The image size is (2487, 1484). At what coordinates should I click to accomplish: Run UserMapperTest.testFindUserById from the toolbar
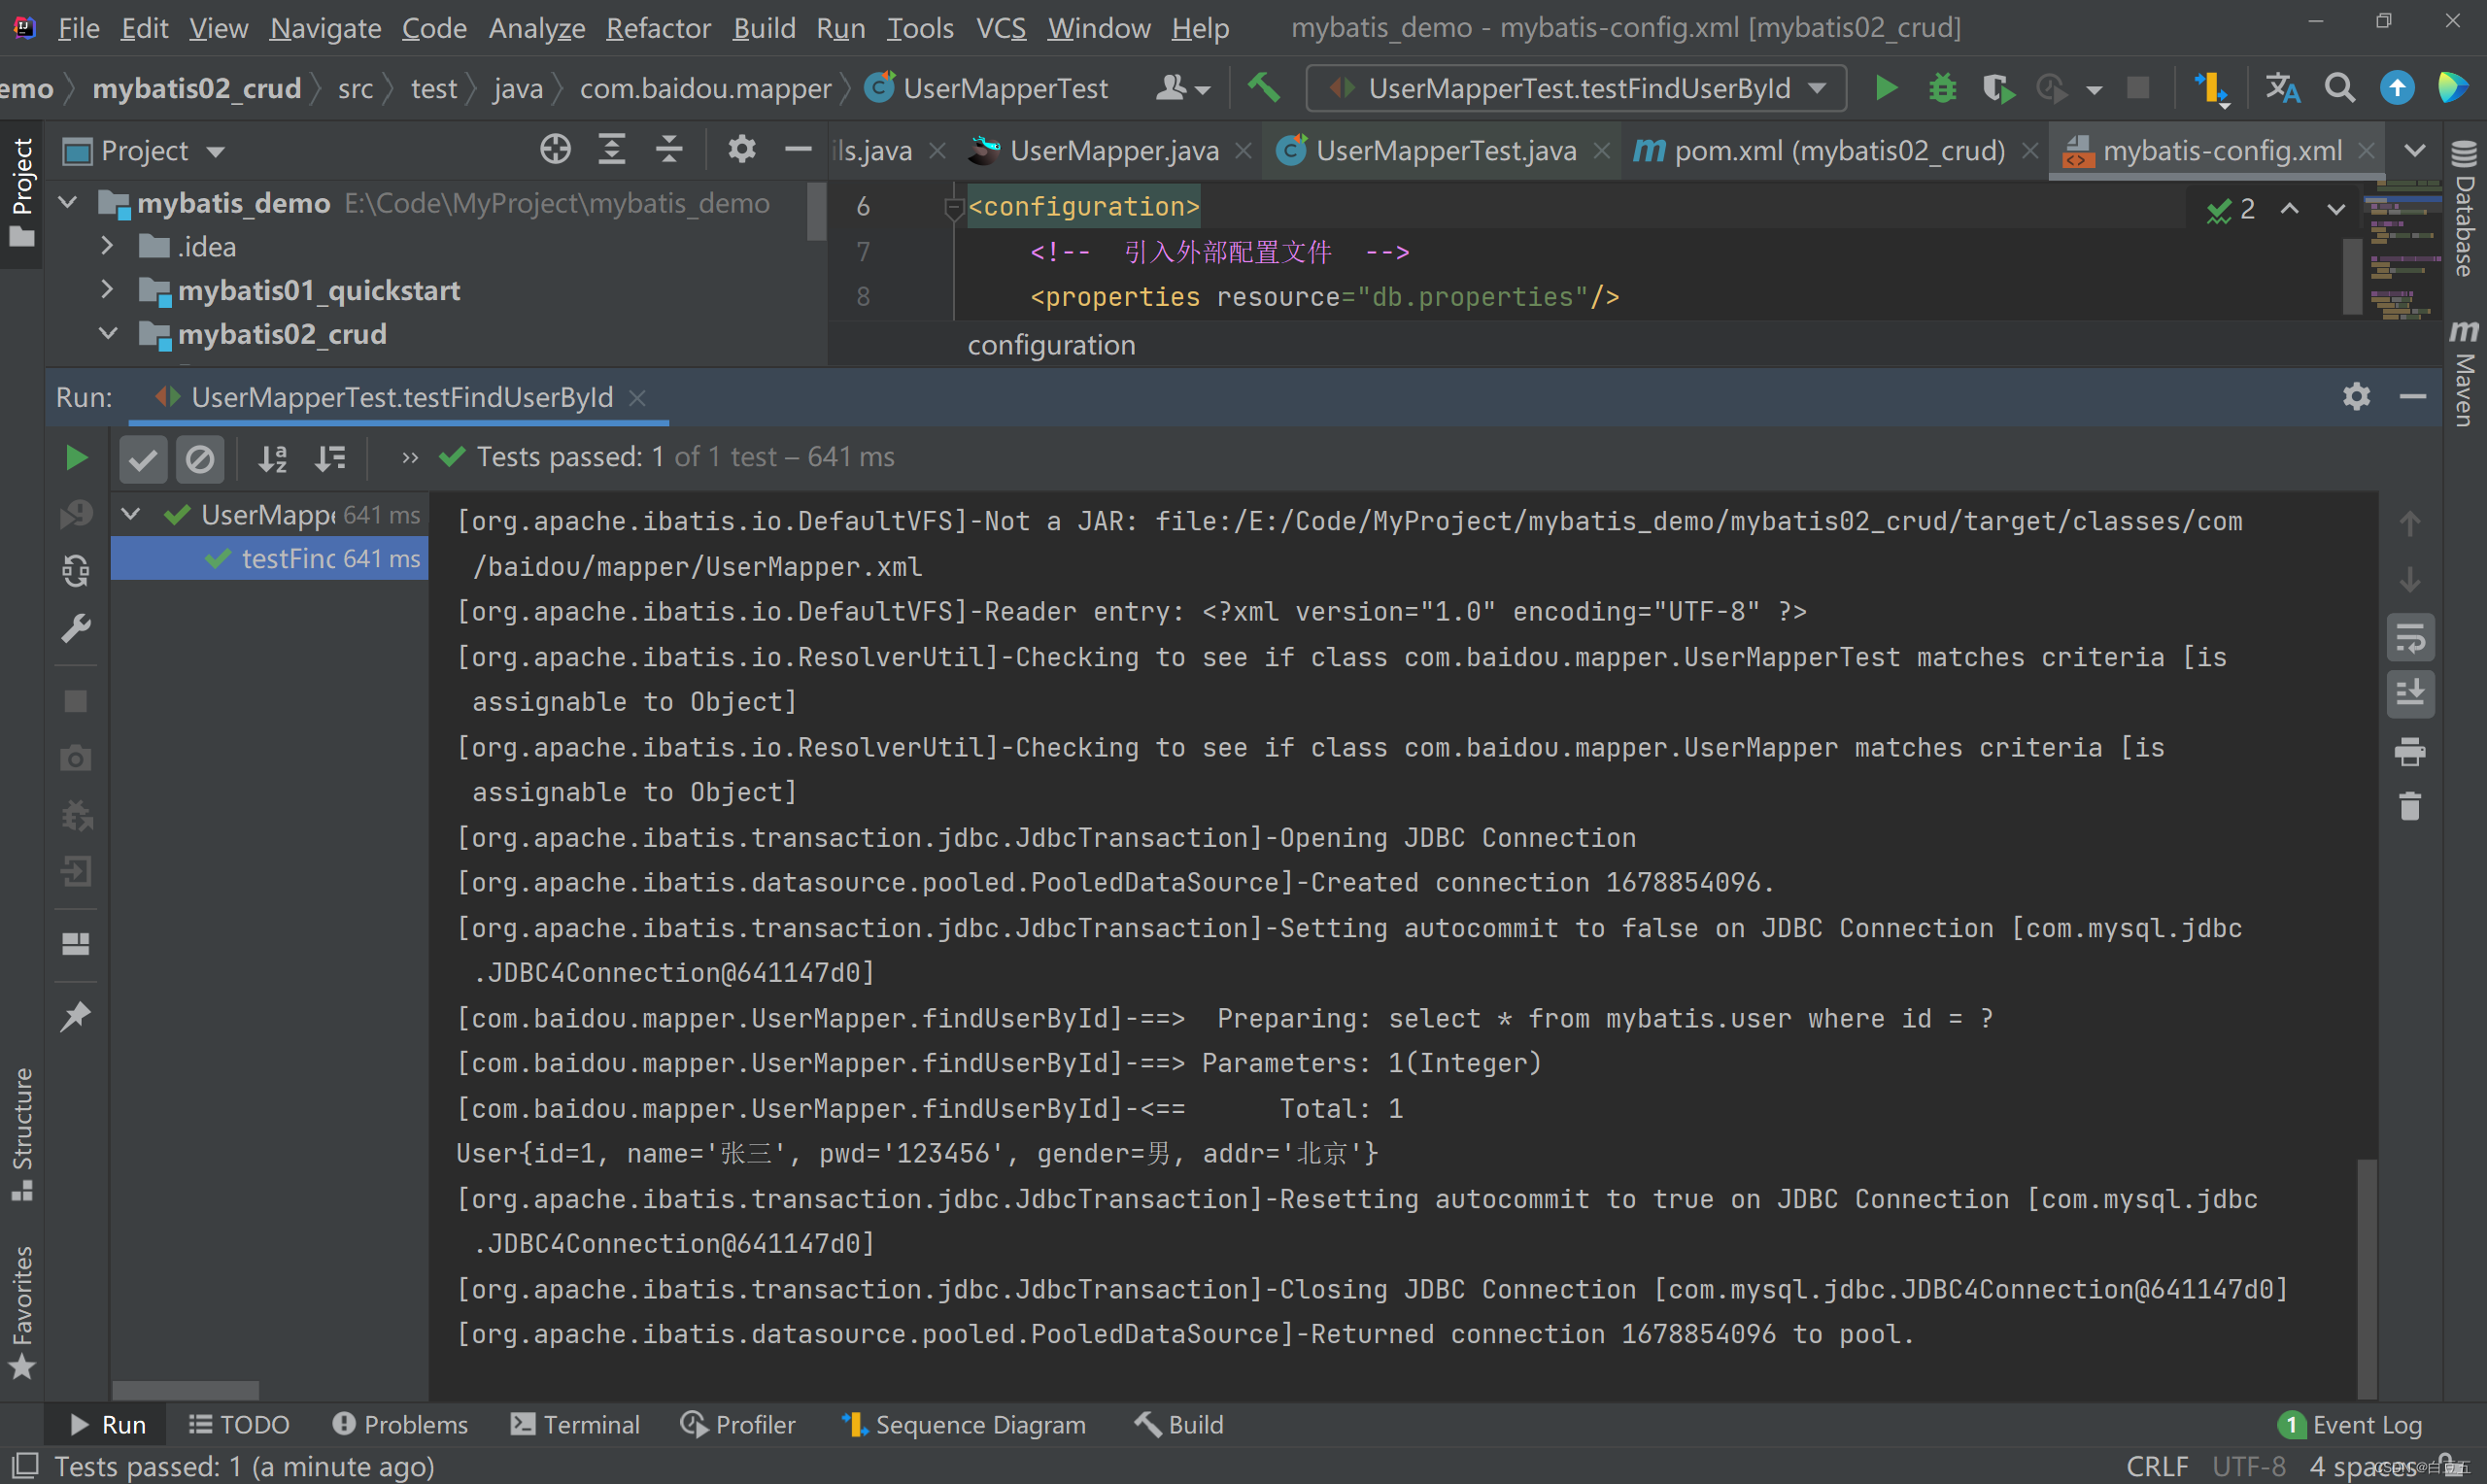click(1886, 88)
